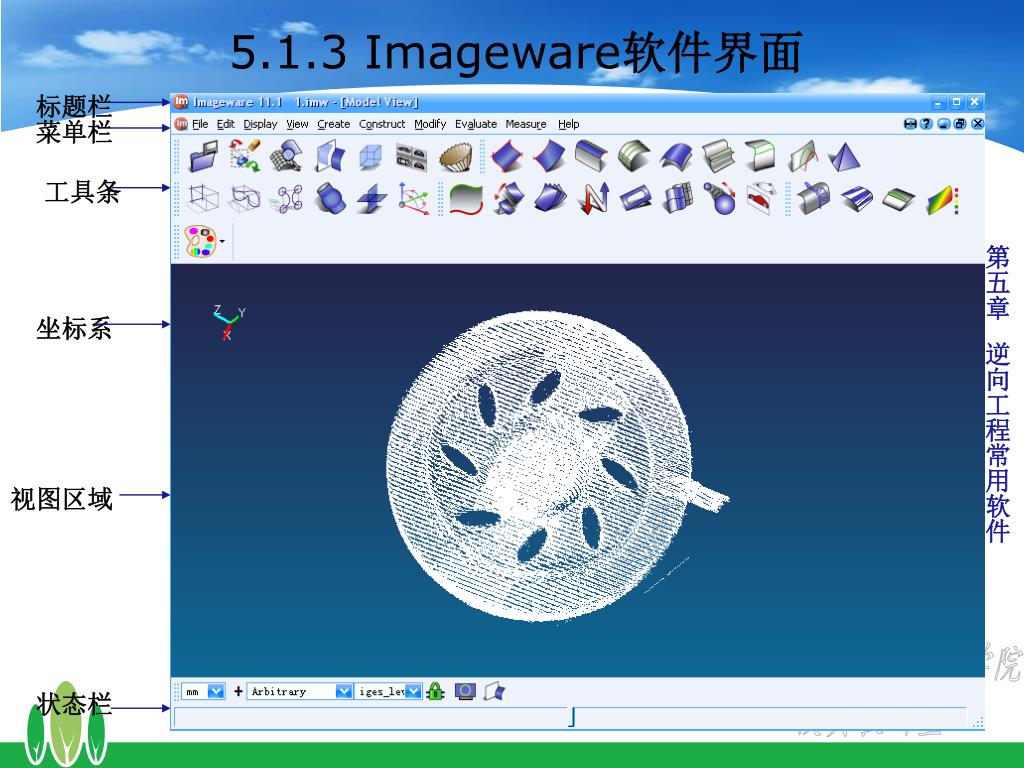Click the sphere-with-cone icon
The width and height of the screenshot is (1024, 768).
[x=720, y=198]
